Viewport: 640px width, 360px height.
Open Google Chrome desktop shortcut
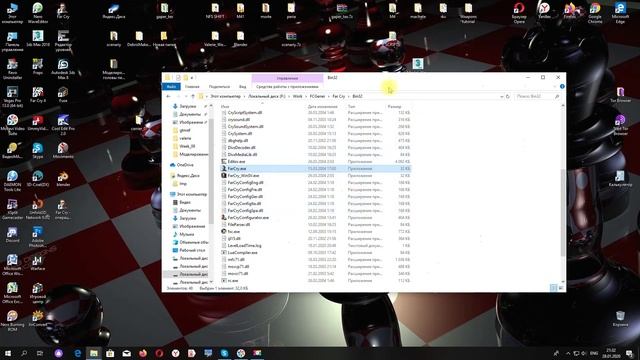click(x=595, y=12)
